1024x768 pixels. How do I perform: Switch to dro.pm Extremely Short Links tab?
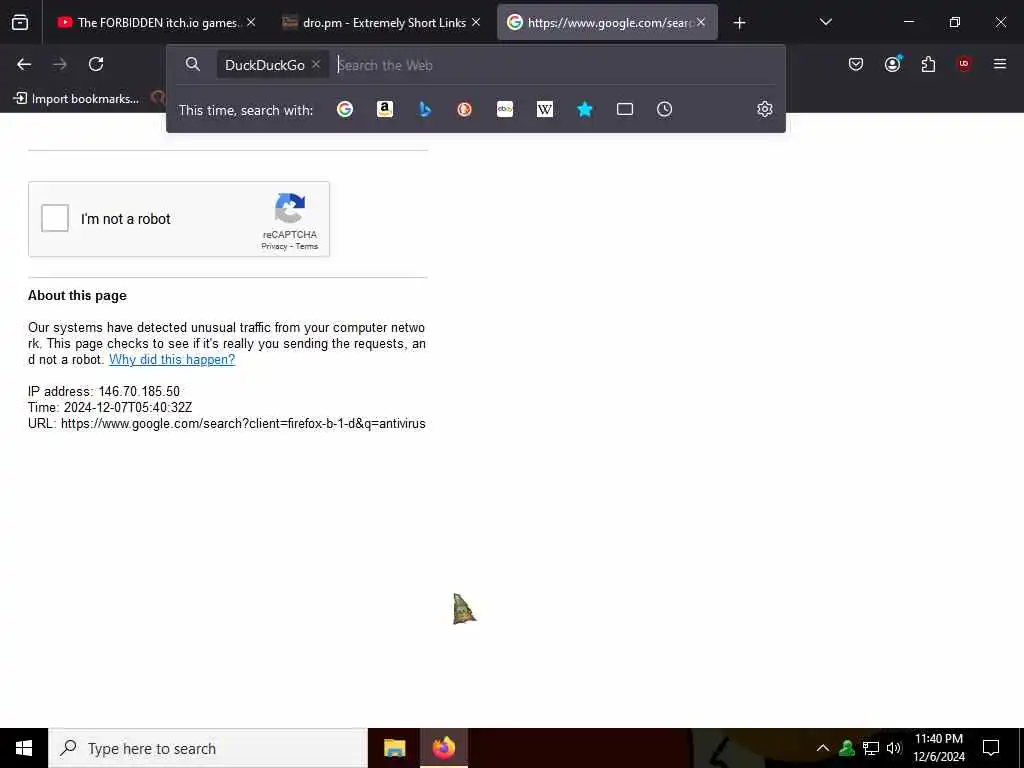point(382,23)
